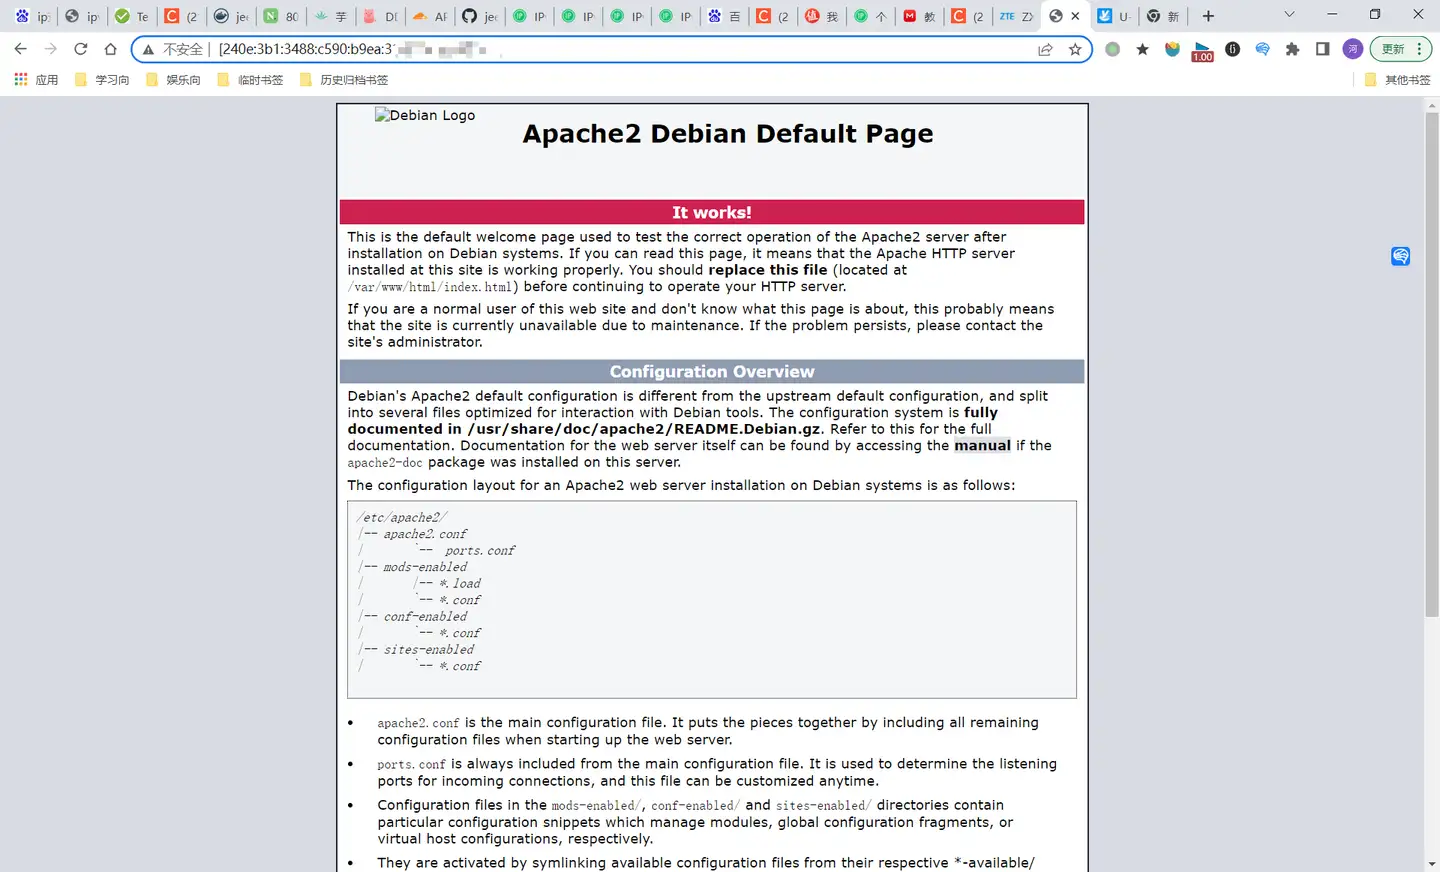Switch to the Chrome 新 tab
The width and height of the screenshot is (1440, 872).
coord(1163,16)
